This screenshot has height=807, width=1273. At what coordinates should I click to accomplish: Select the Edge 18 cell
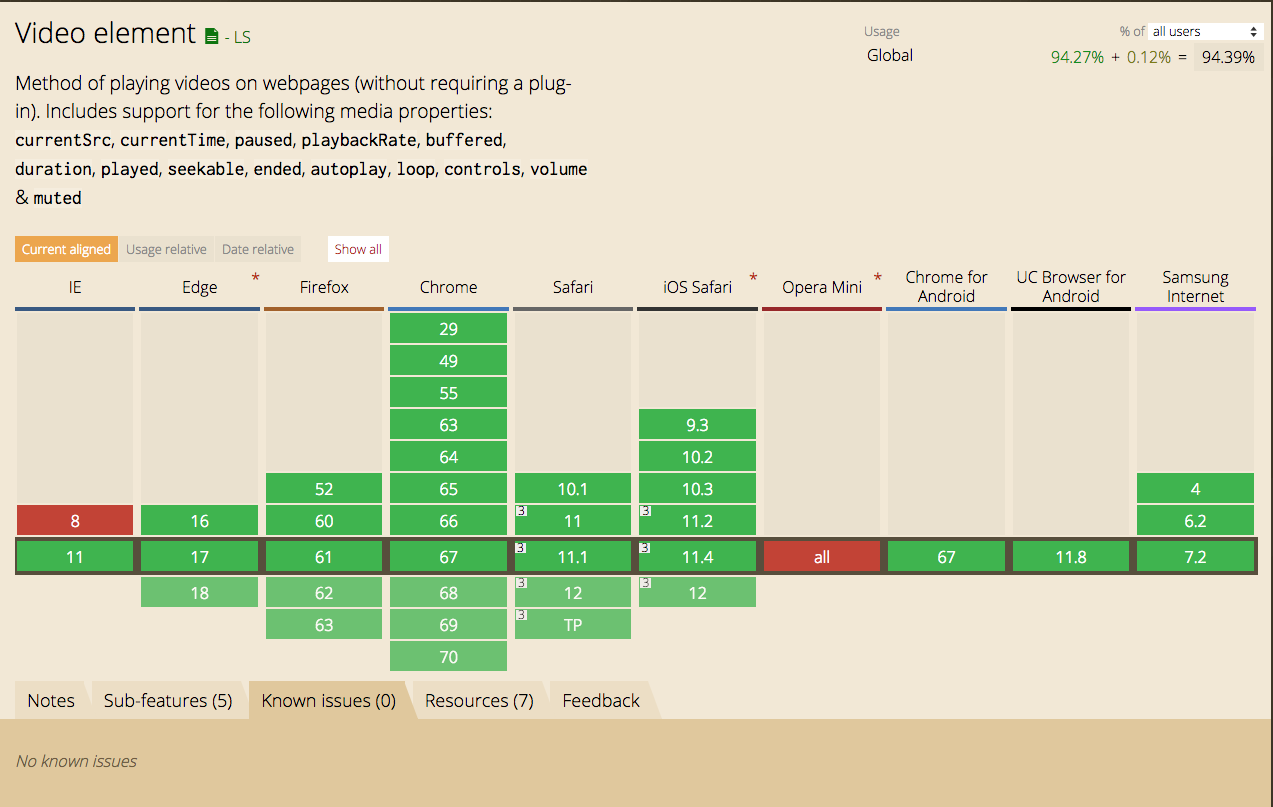[x=199, y=592]
